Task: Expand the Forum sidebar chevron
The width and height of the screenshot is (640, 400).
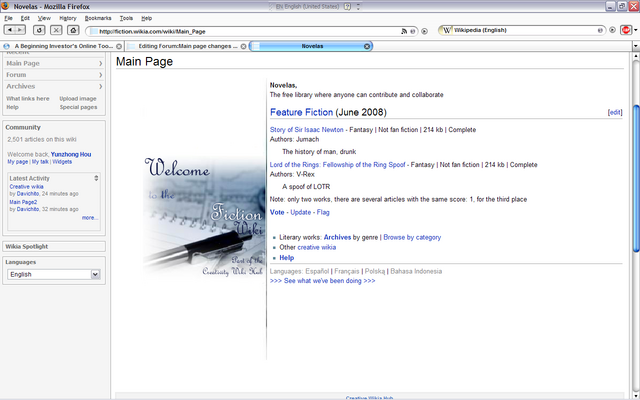Action: [x=100, y=75]
